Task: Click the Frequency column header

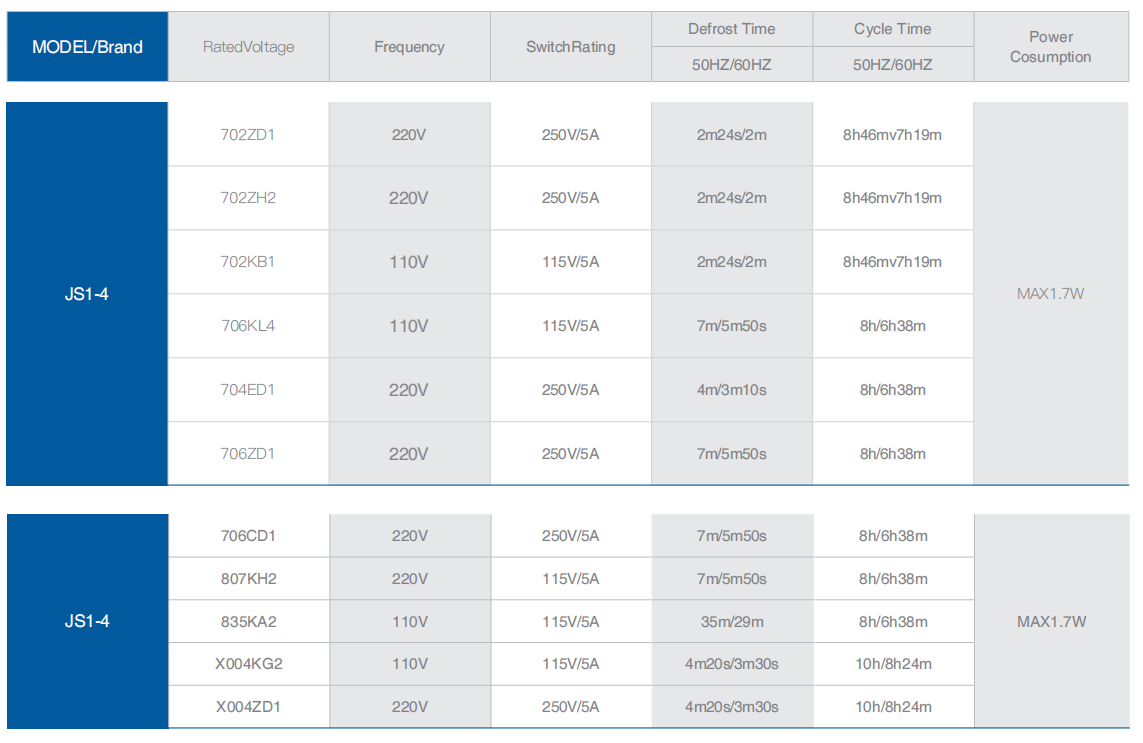Action: pyautogui.click(x=409, y=47)
